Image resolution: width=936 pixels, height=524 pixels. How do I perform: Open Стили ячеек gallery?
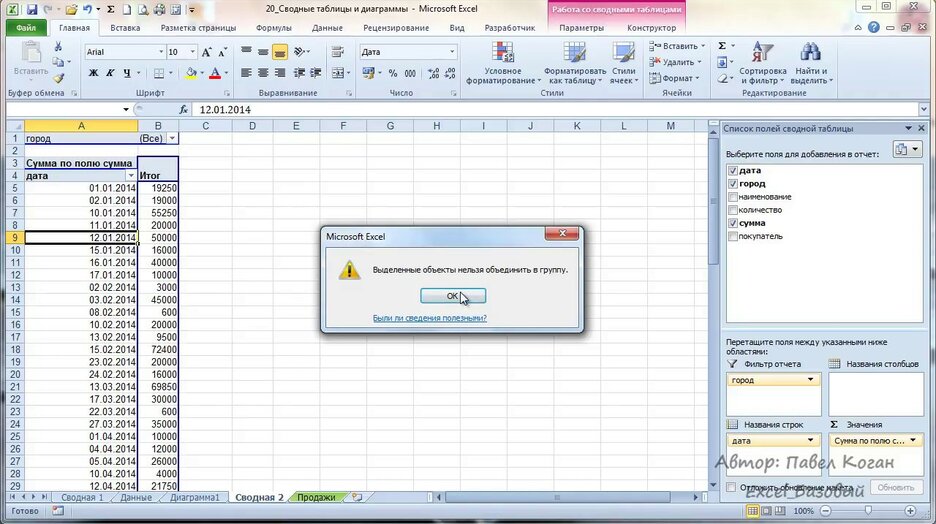(624, 64)
